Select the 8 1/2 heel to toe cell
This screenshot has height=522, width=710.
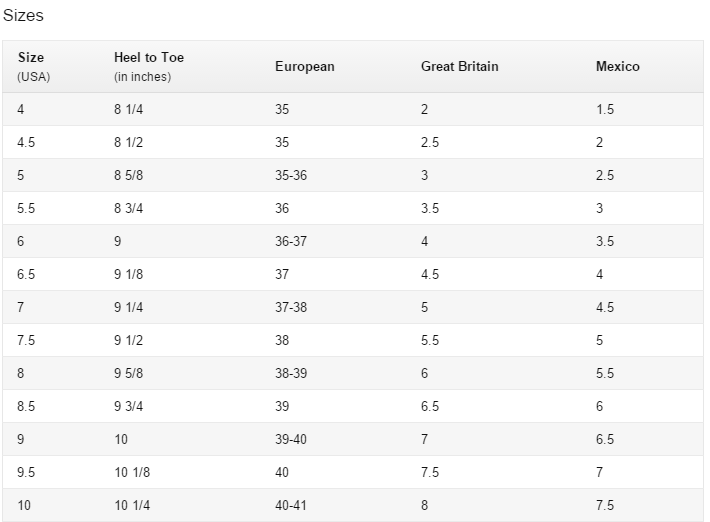128,143
